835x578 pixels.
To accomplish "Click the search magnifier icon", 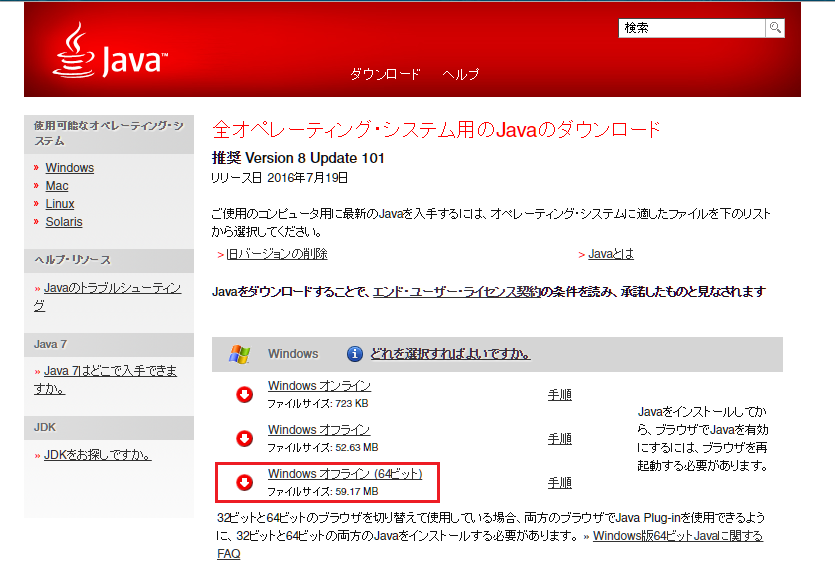I will click(775, 28).
